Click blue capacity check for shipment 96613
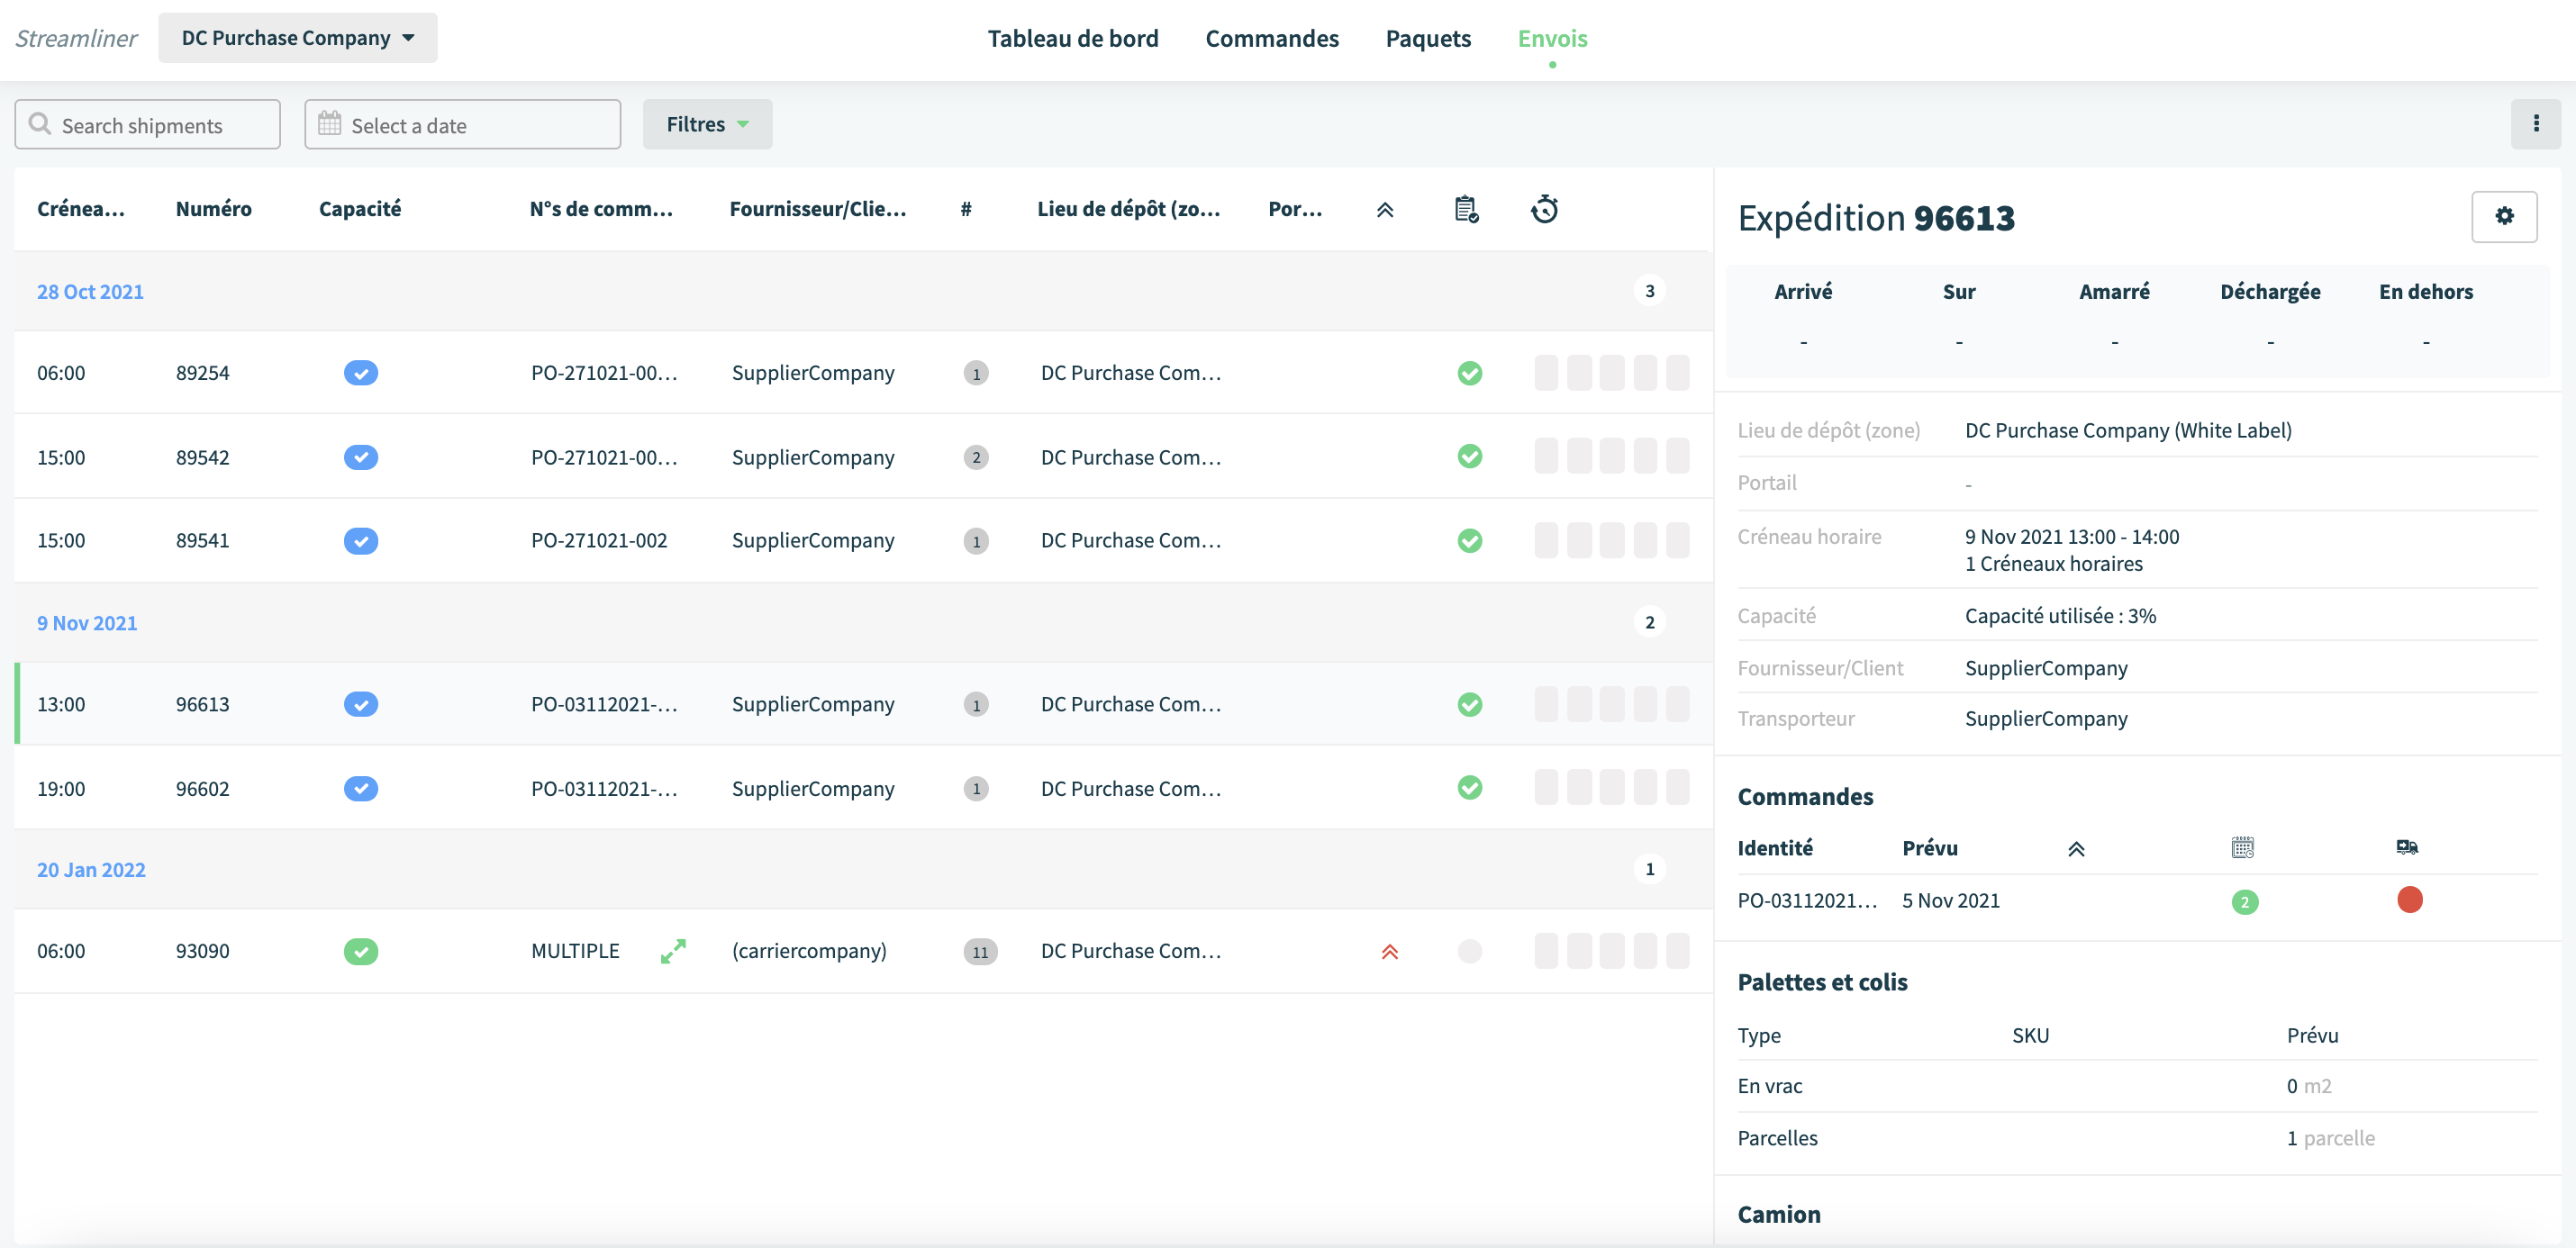 coord(360,704)
